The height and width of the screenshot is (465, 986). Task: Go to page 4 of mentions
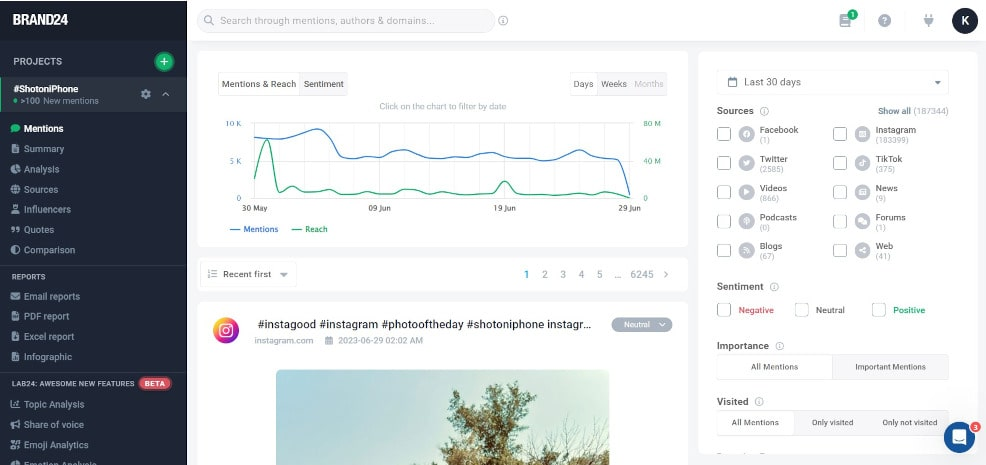pyautogui.click(x=581, y=274)
